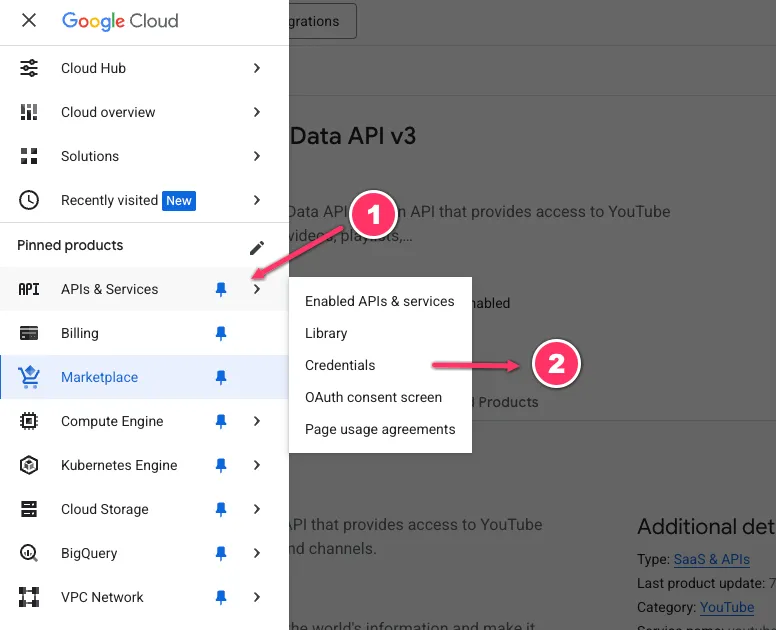Expand the Cloud overview submenu chevron
This screenshot has height=630, width=776.
(x=256, y=112)
